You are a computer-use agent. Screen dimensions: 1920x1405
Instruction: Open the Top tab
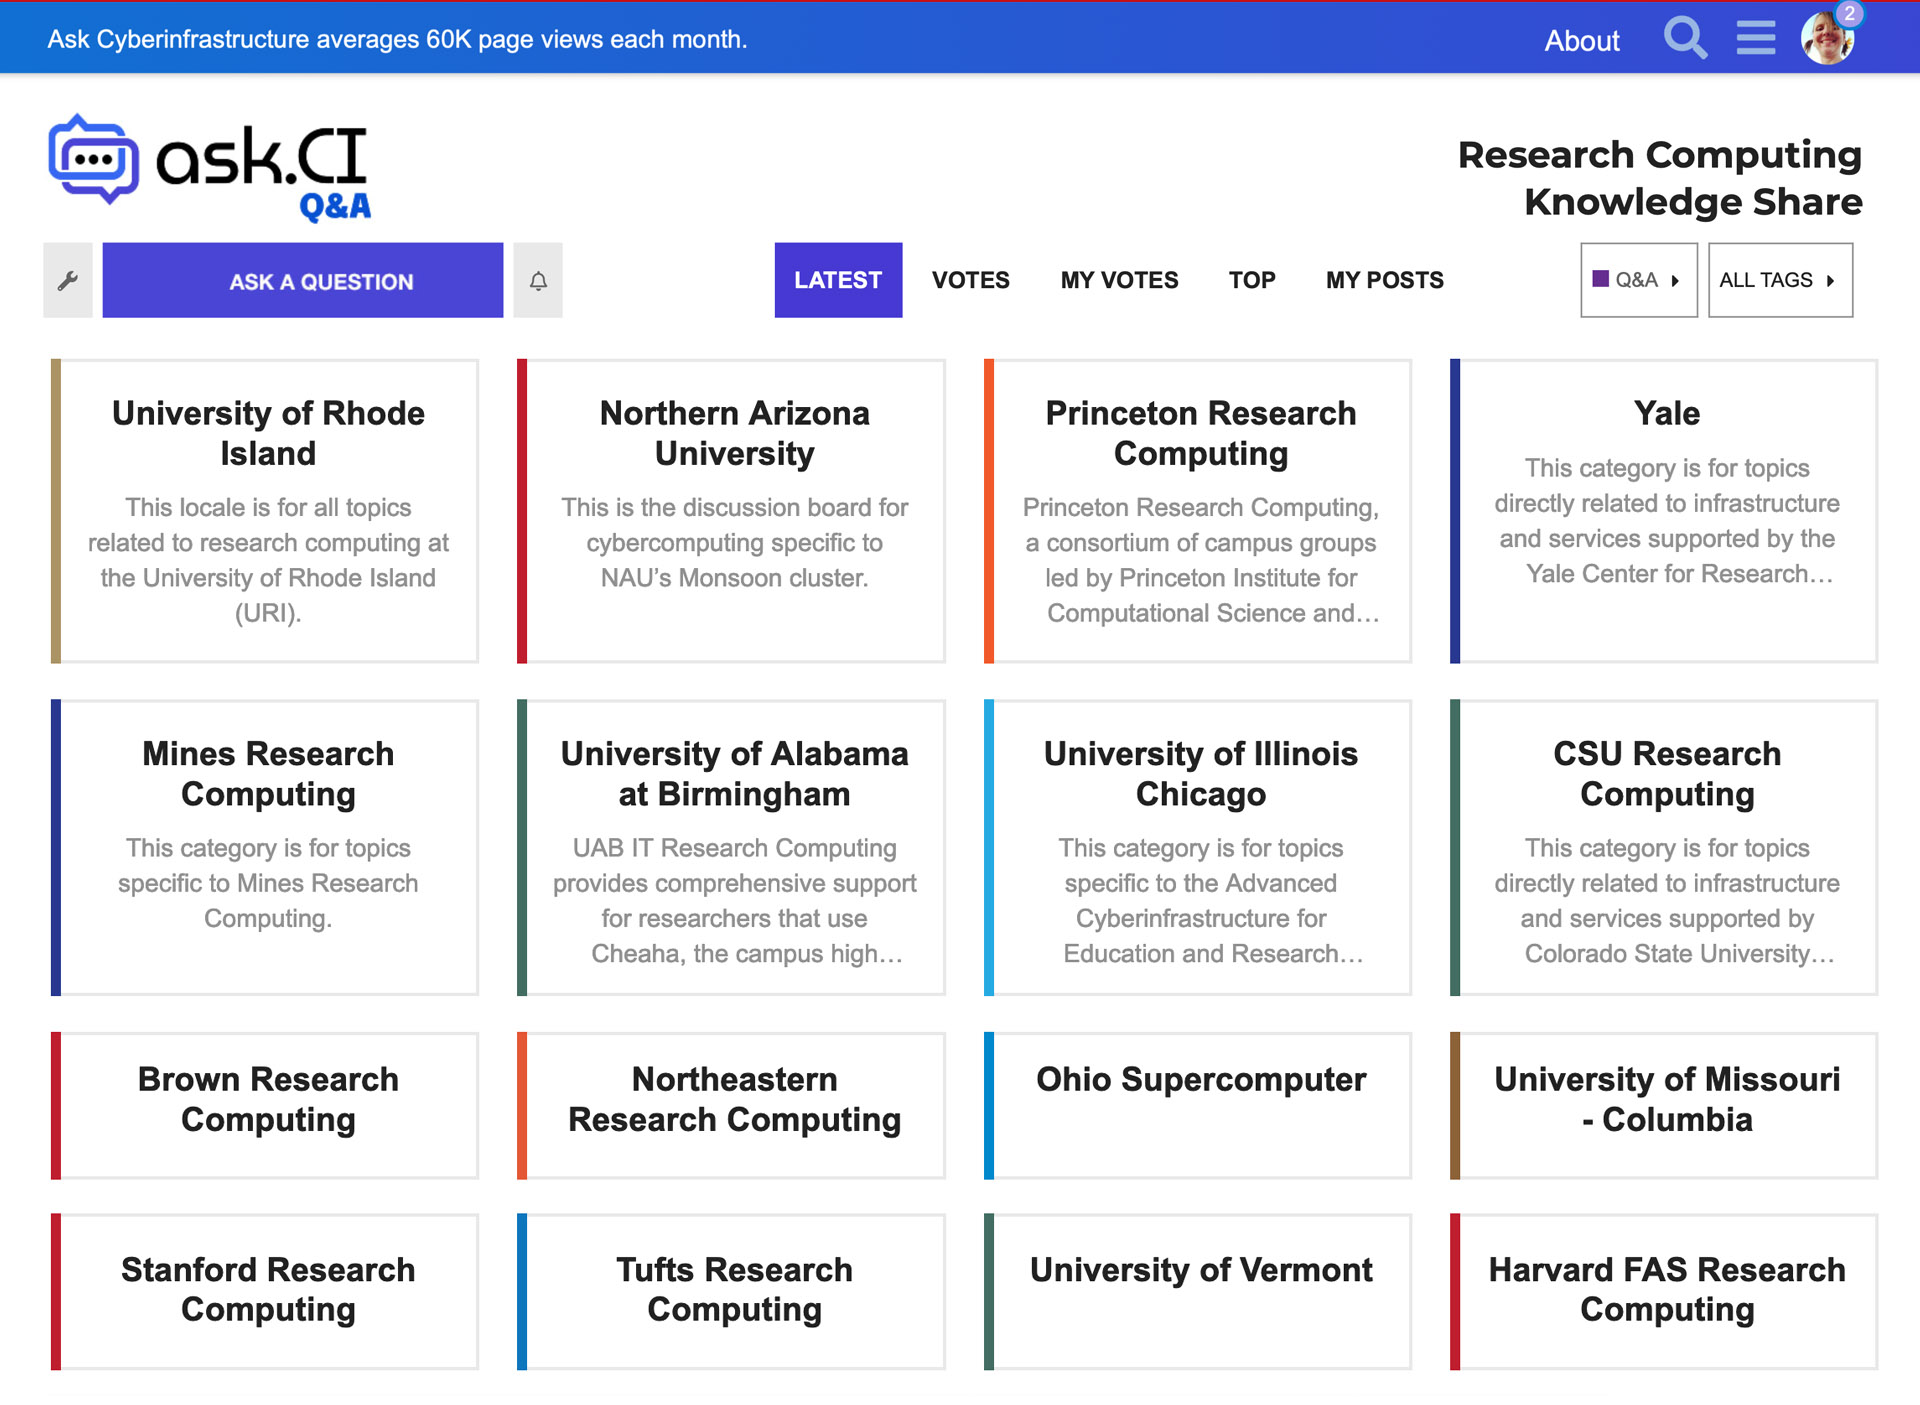(1251, 281)
